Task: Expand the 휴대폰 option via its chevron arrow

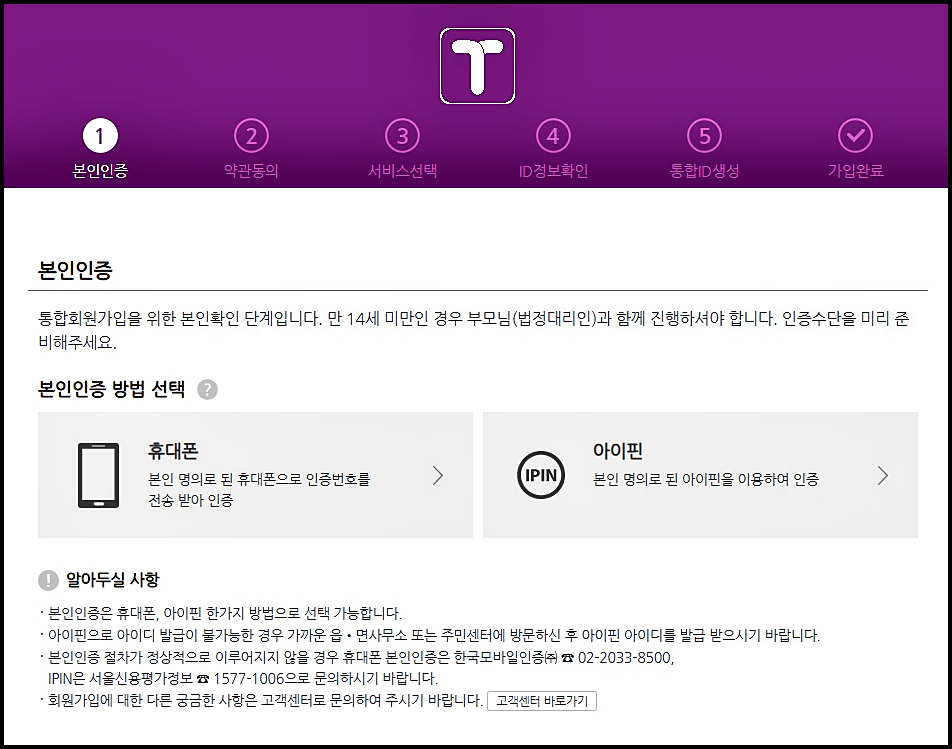Action: (438, 475)
